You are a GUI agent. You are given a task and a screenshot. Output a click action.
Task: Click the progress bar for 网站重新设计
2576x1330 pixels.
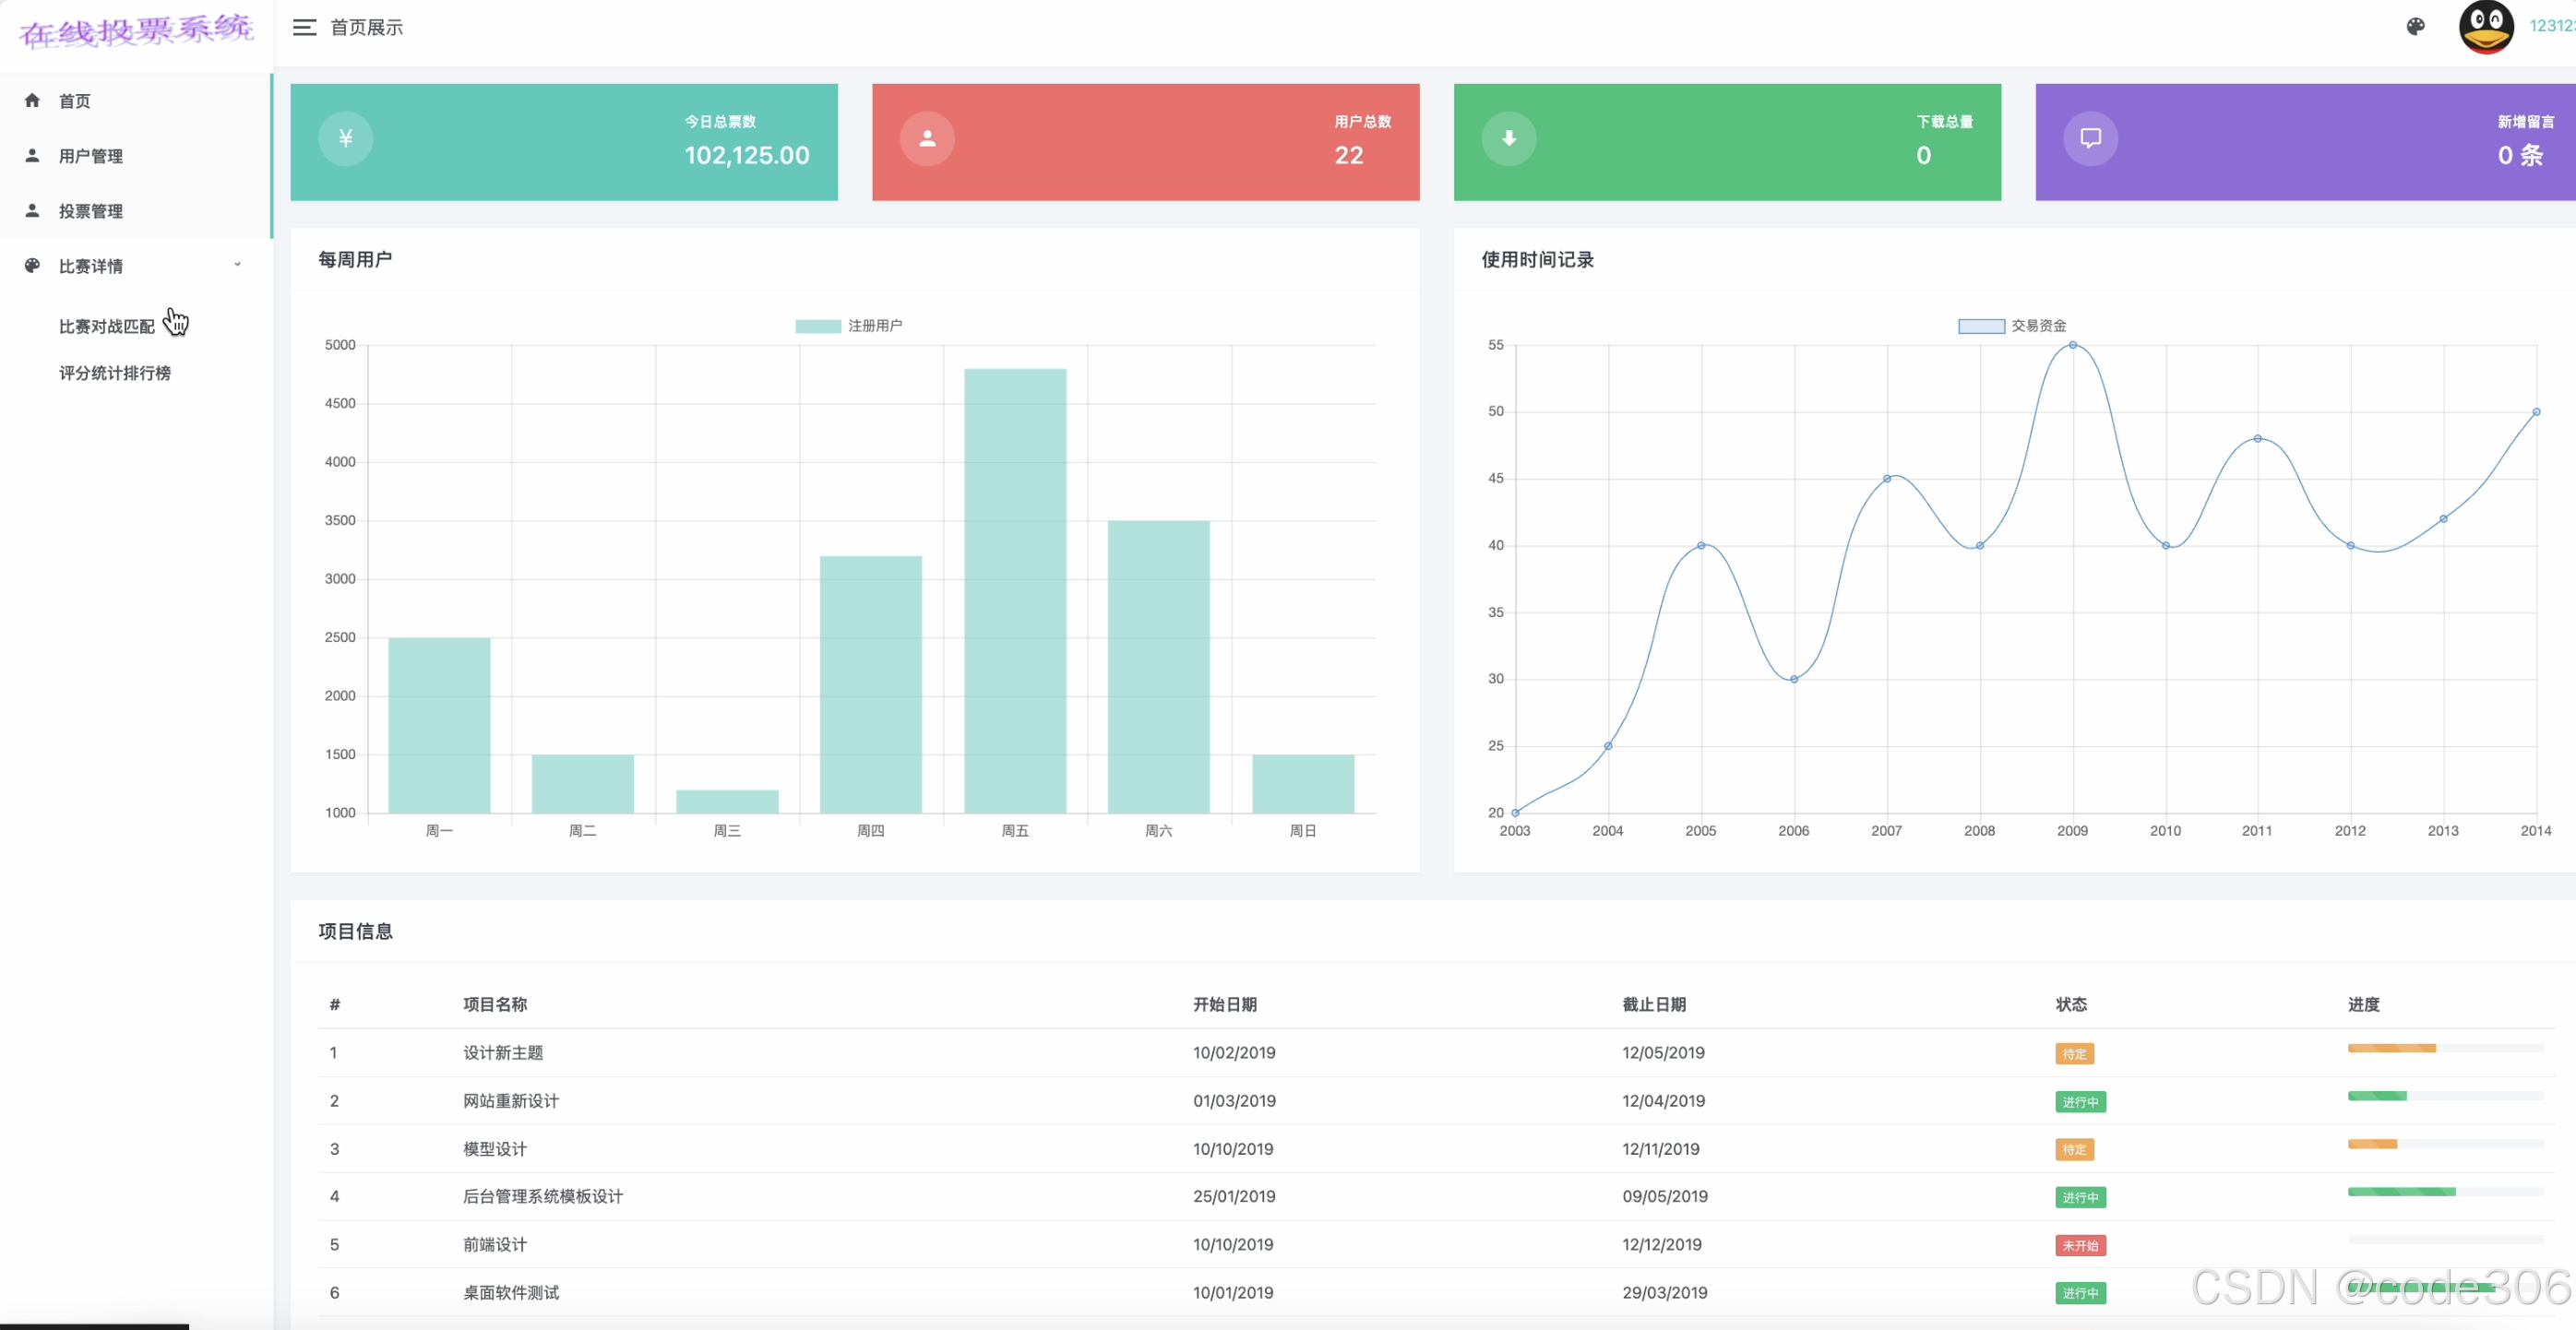pyautogui.click(x=2446, y=1096)
